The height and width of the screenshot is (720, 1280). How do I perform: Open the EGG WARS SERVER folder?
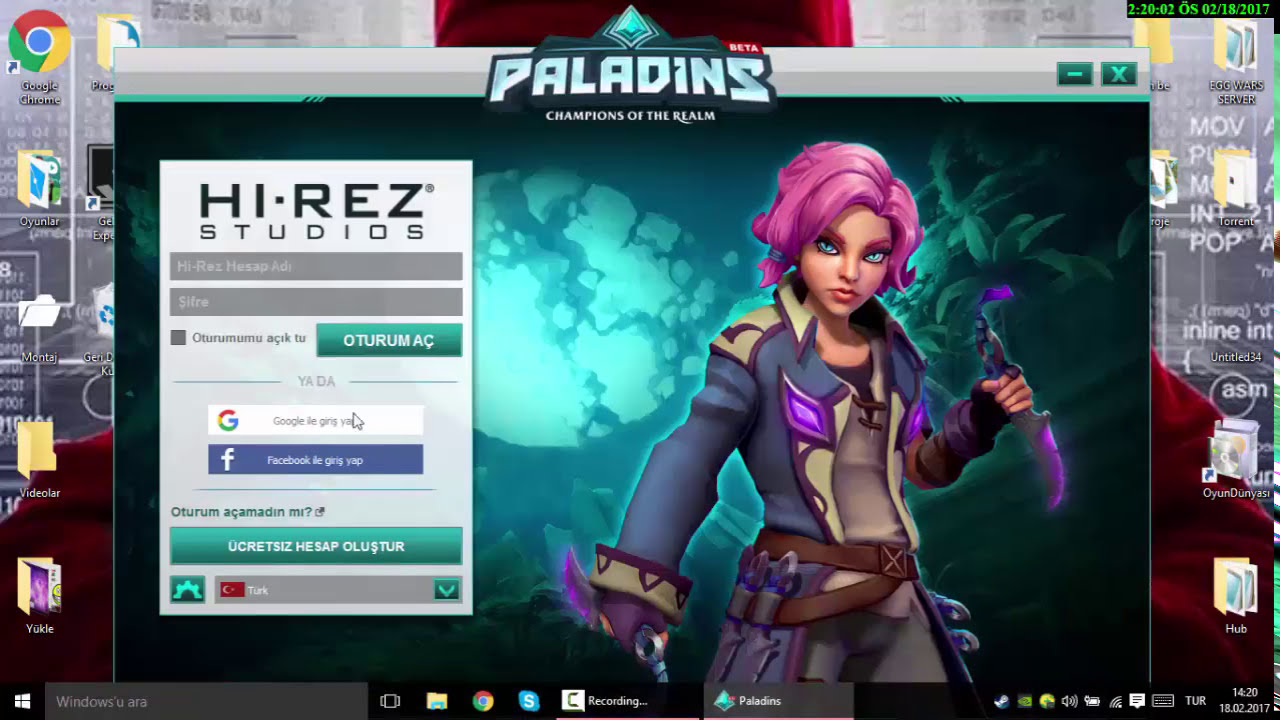[x=1236, y=60]
